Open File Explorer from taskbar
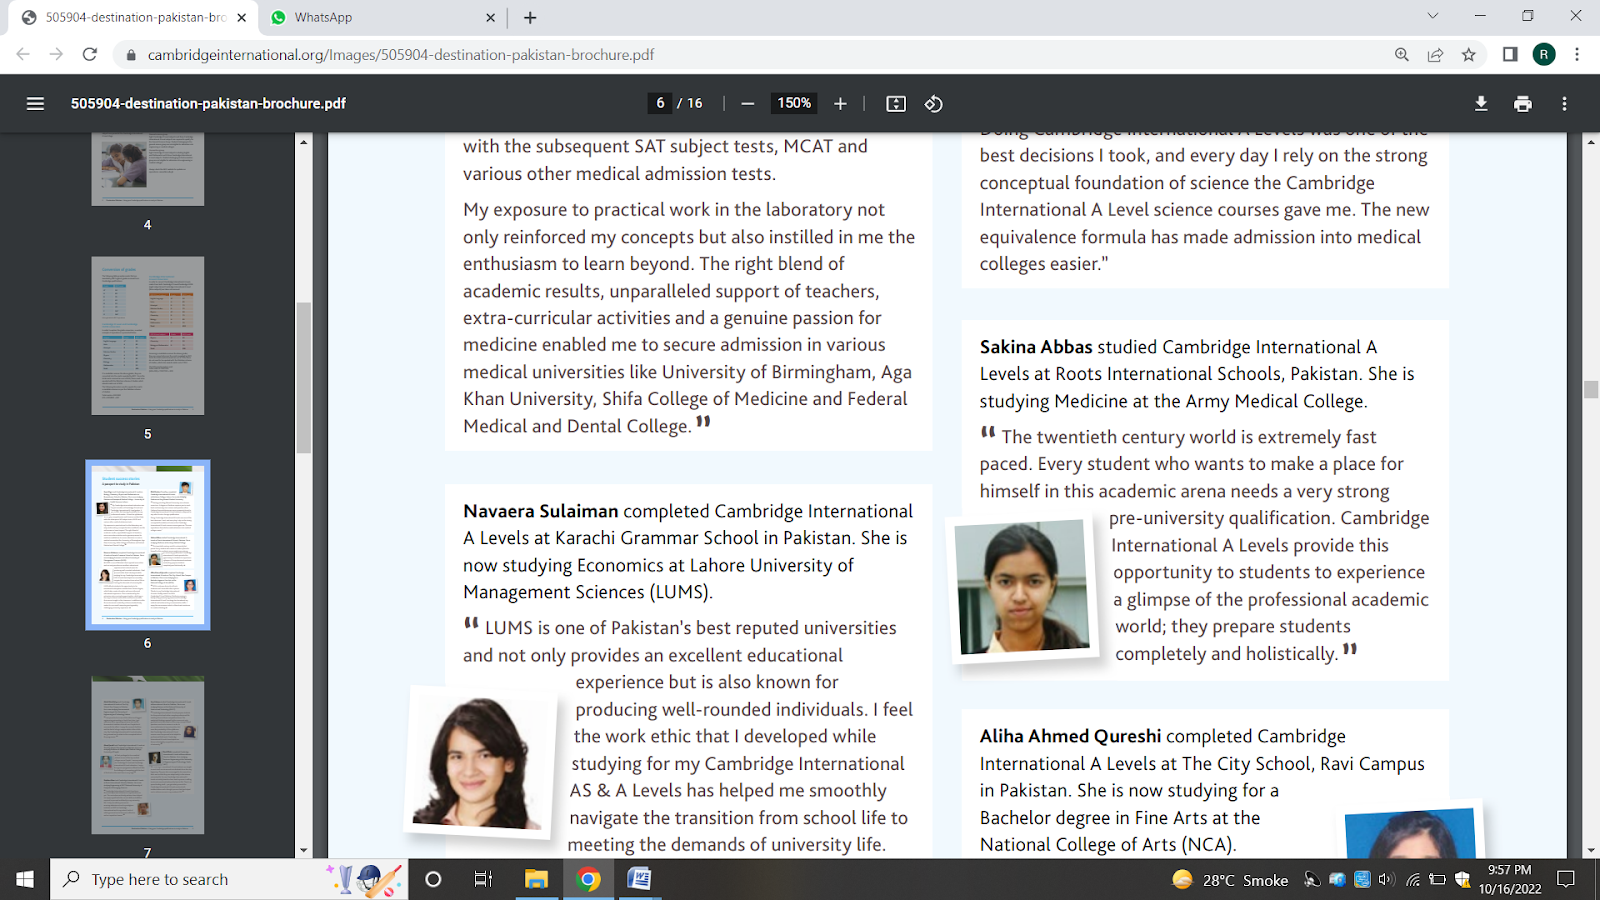 click(x=536, y=879)
